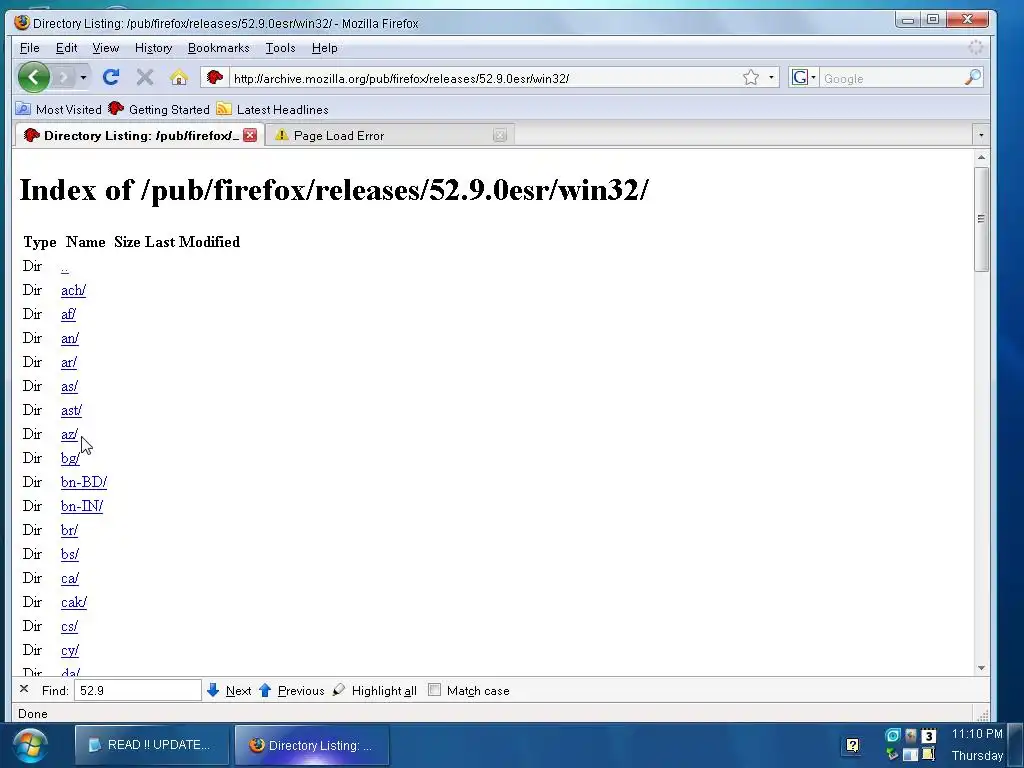Open the Tools menu

(x=280, y=48)
